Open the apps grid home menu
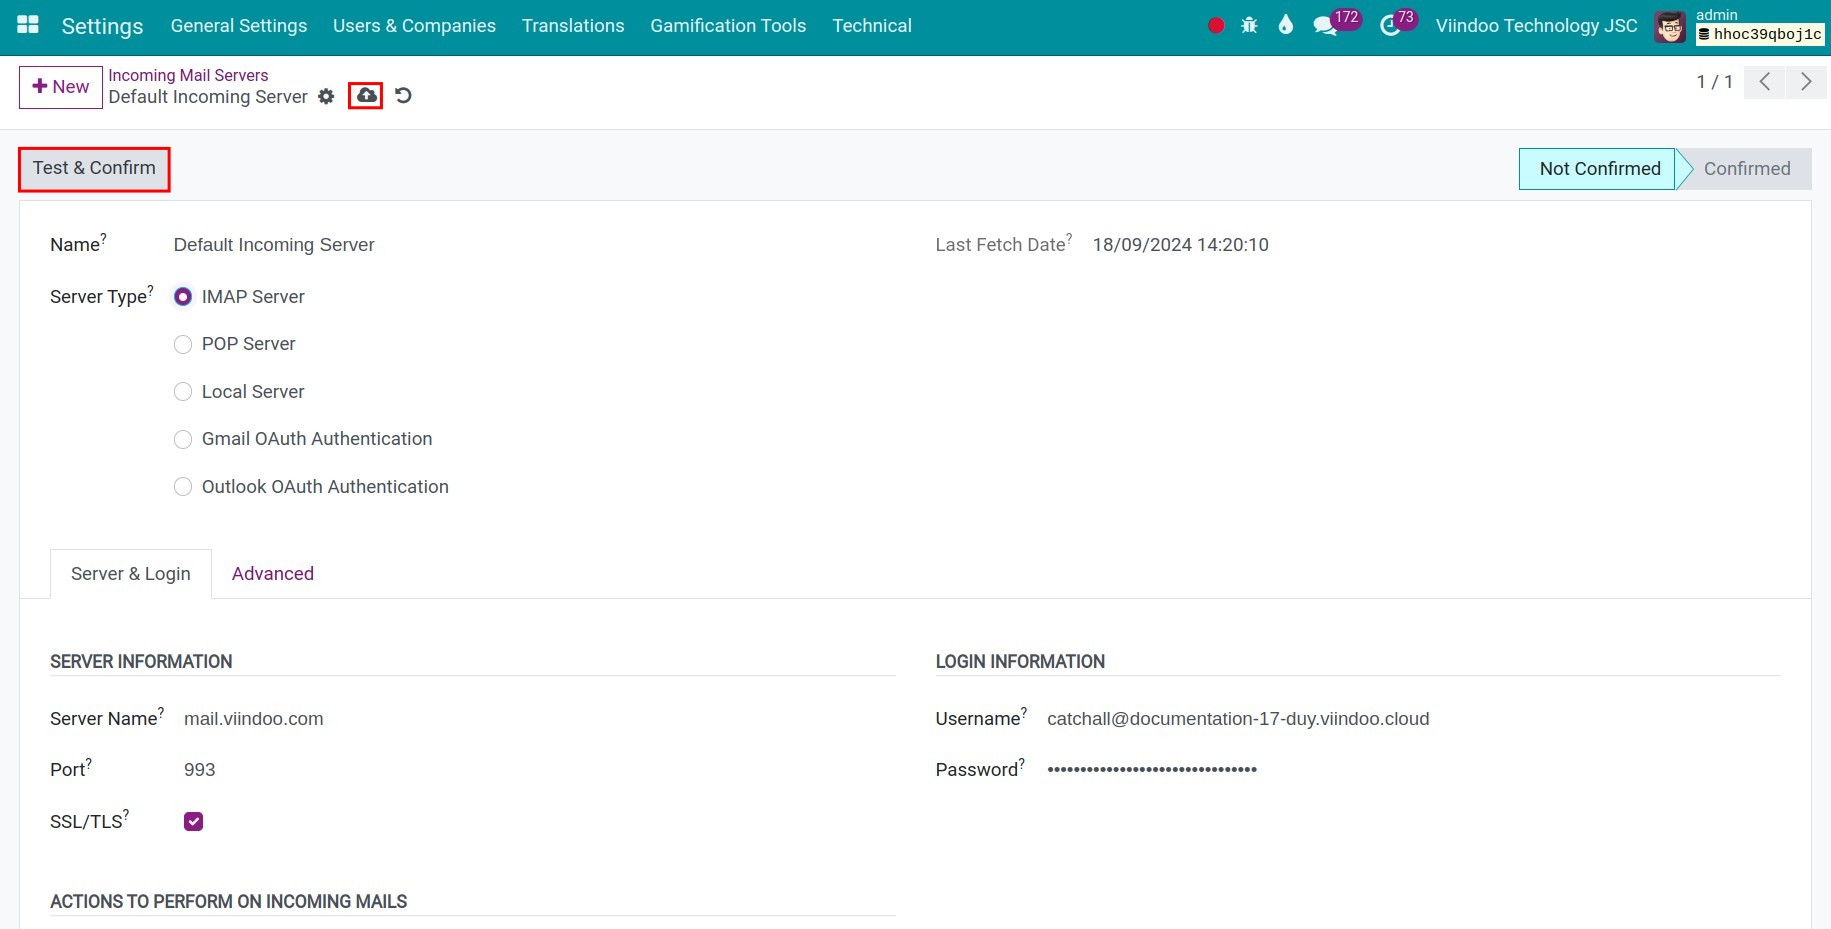 pos(28,25)
